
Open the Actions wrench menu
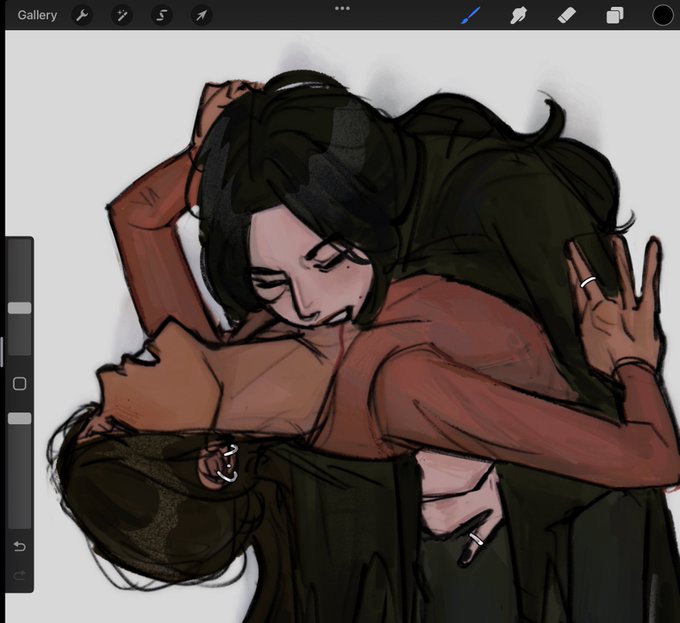(x=82, y=16)
